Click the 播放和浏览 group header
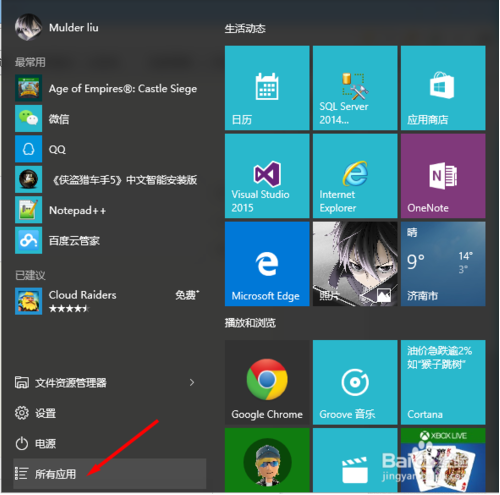The image size is (500, 495). pyautogui.click(x=250, y=323)
